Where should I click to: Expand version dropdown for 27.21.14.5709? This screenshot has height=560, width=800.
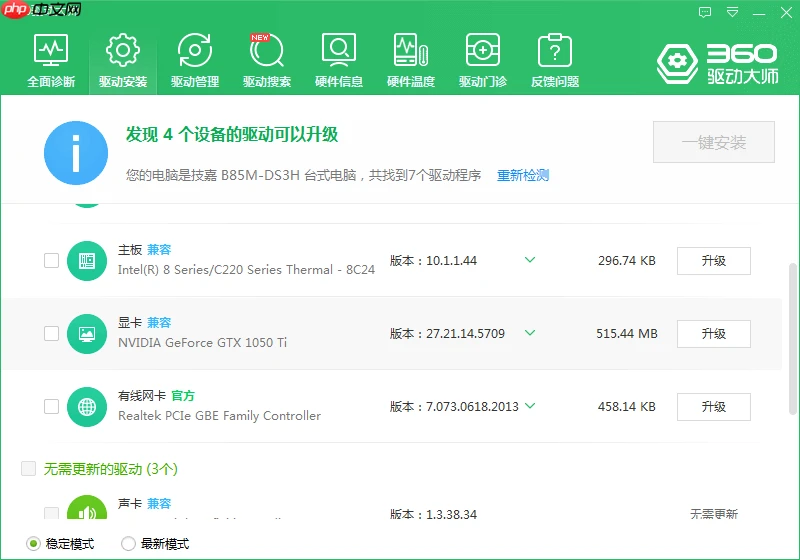[530, 333]
